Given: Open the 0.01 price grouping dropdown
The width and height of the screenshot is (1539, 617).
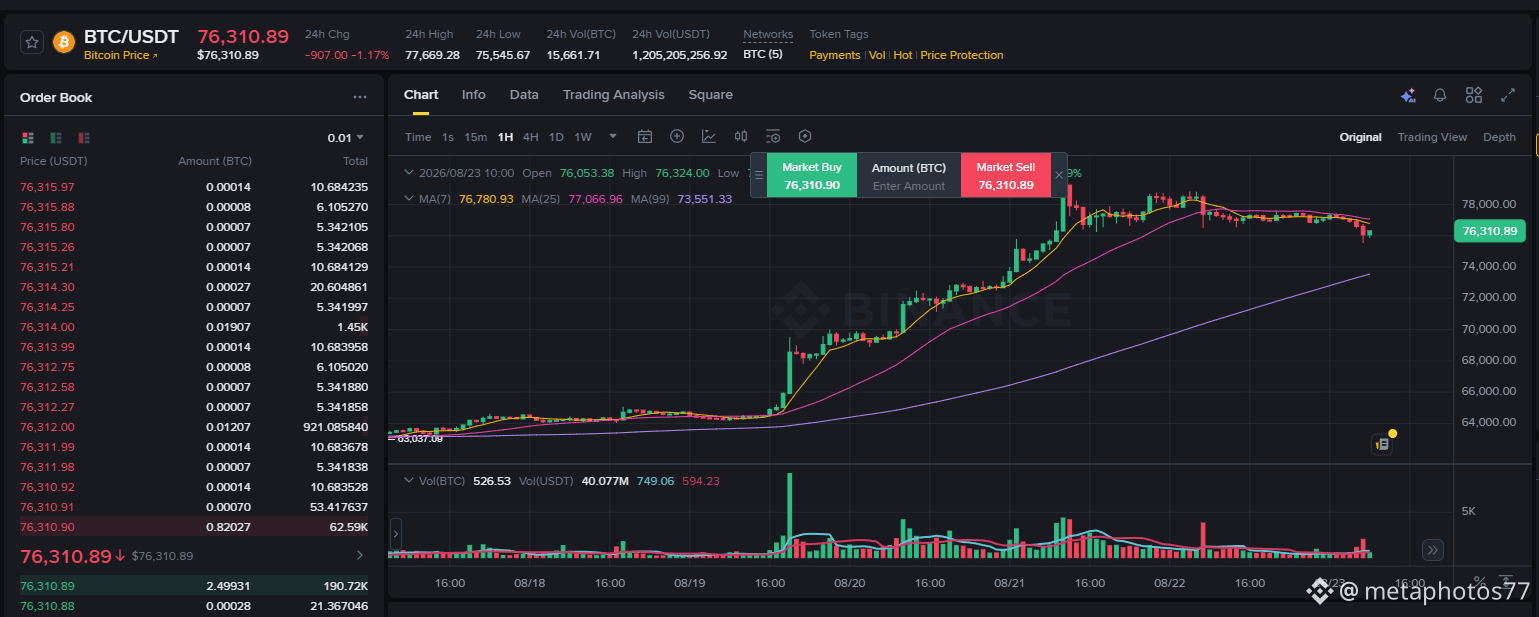Looking at the screenshot, I should [346, 138].
